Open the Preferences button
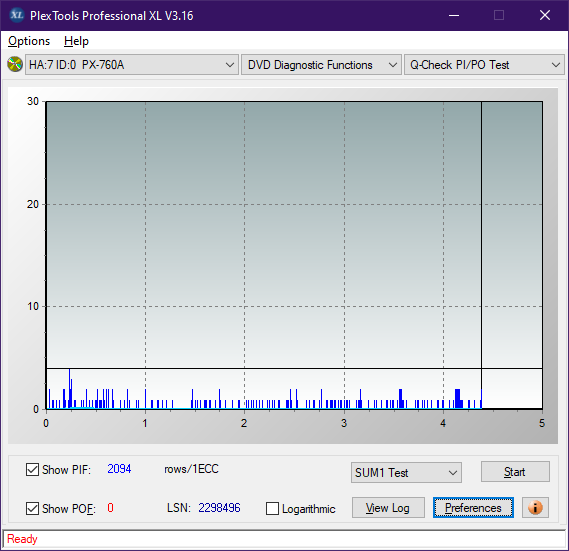This screenshot has height=551, width=569. (x=473, y=508)
